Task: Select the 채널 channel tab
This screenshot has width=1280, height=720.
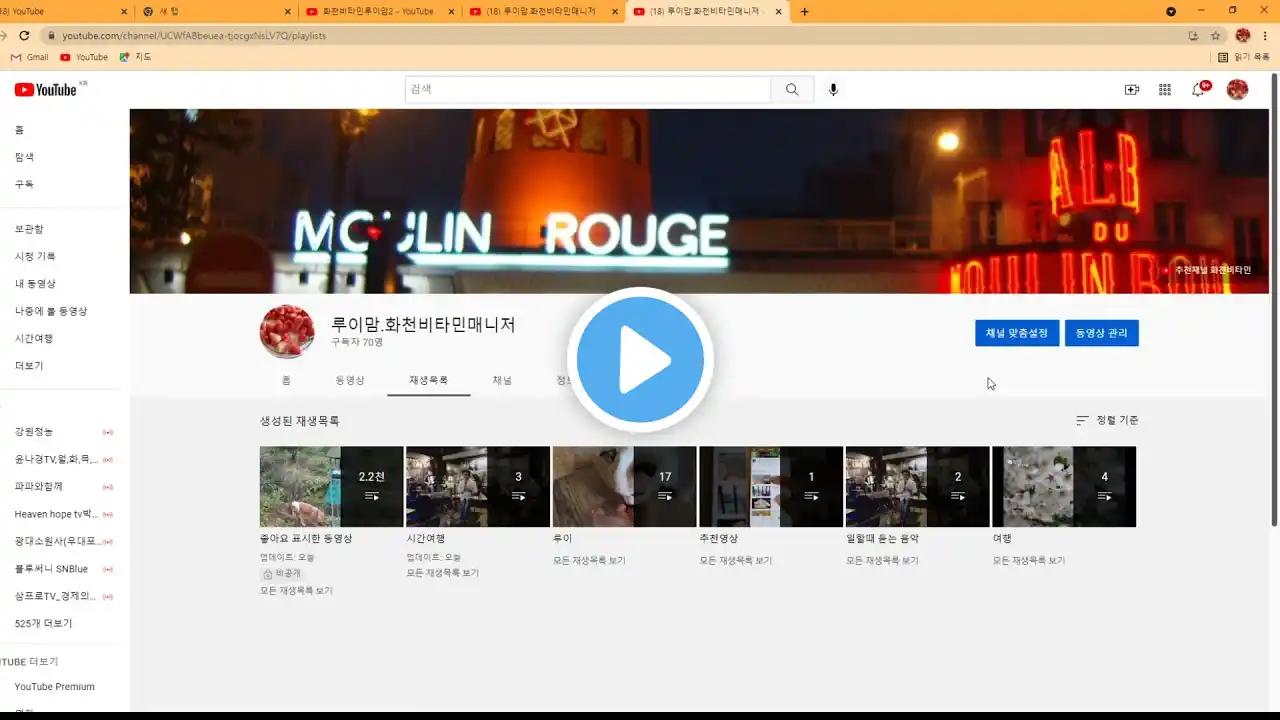Action: click(x=502, y=381)
